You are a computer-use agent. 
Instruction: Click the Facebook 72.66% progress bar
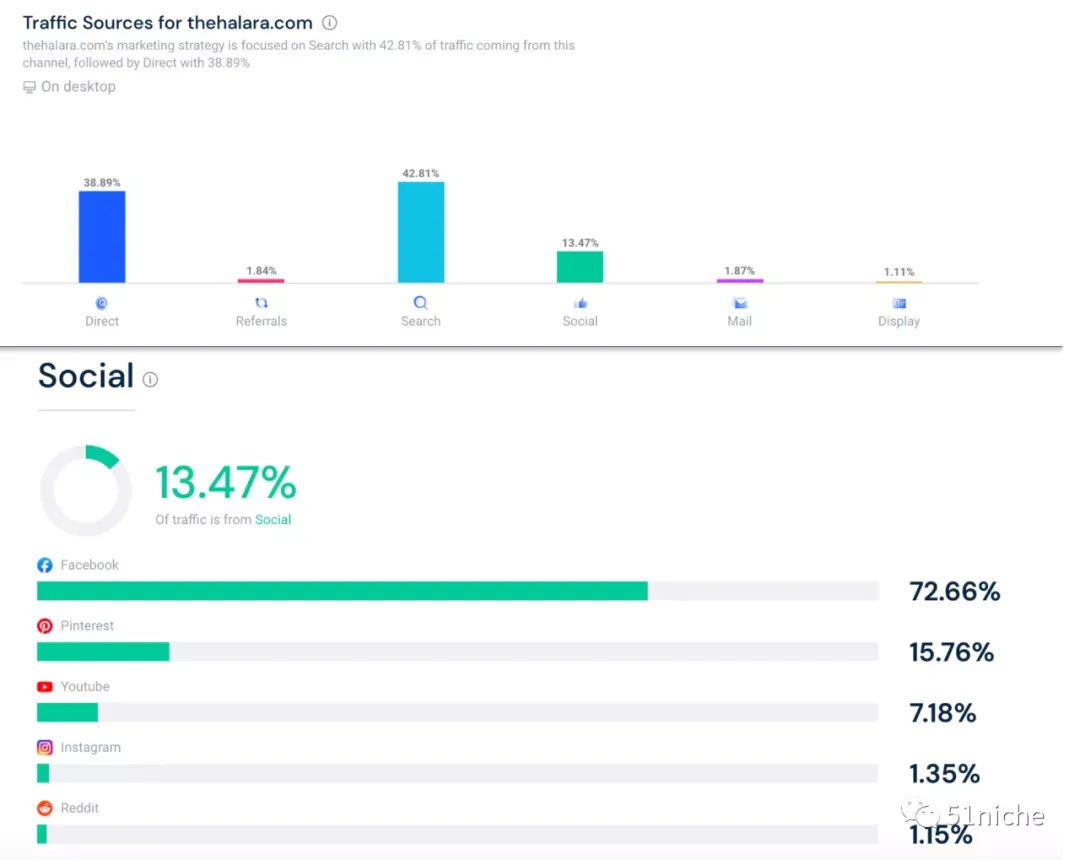(x=458, y=591)
